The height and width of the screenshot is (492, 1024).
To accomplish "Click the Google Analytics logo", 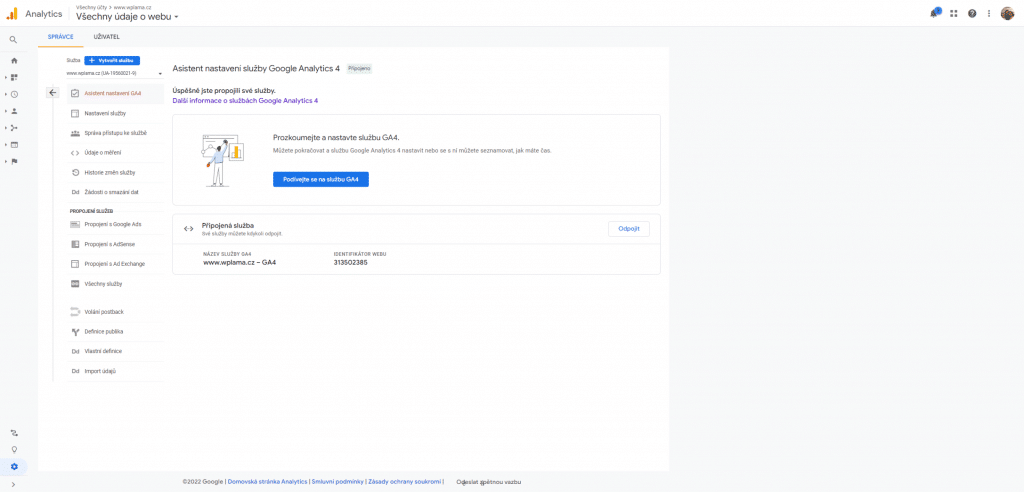I will (x=12, y=13).
